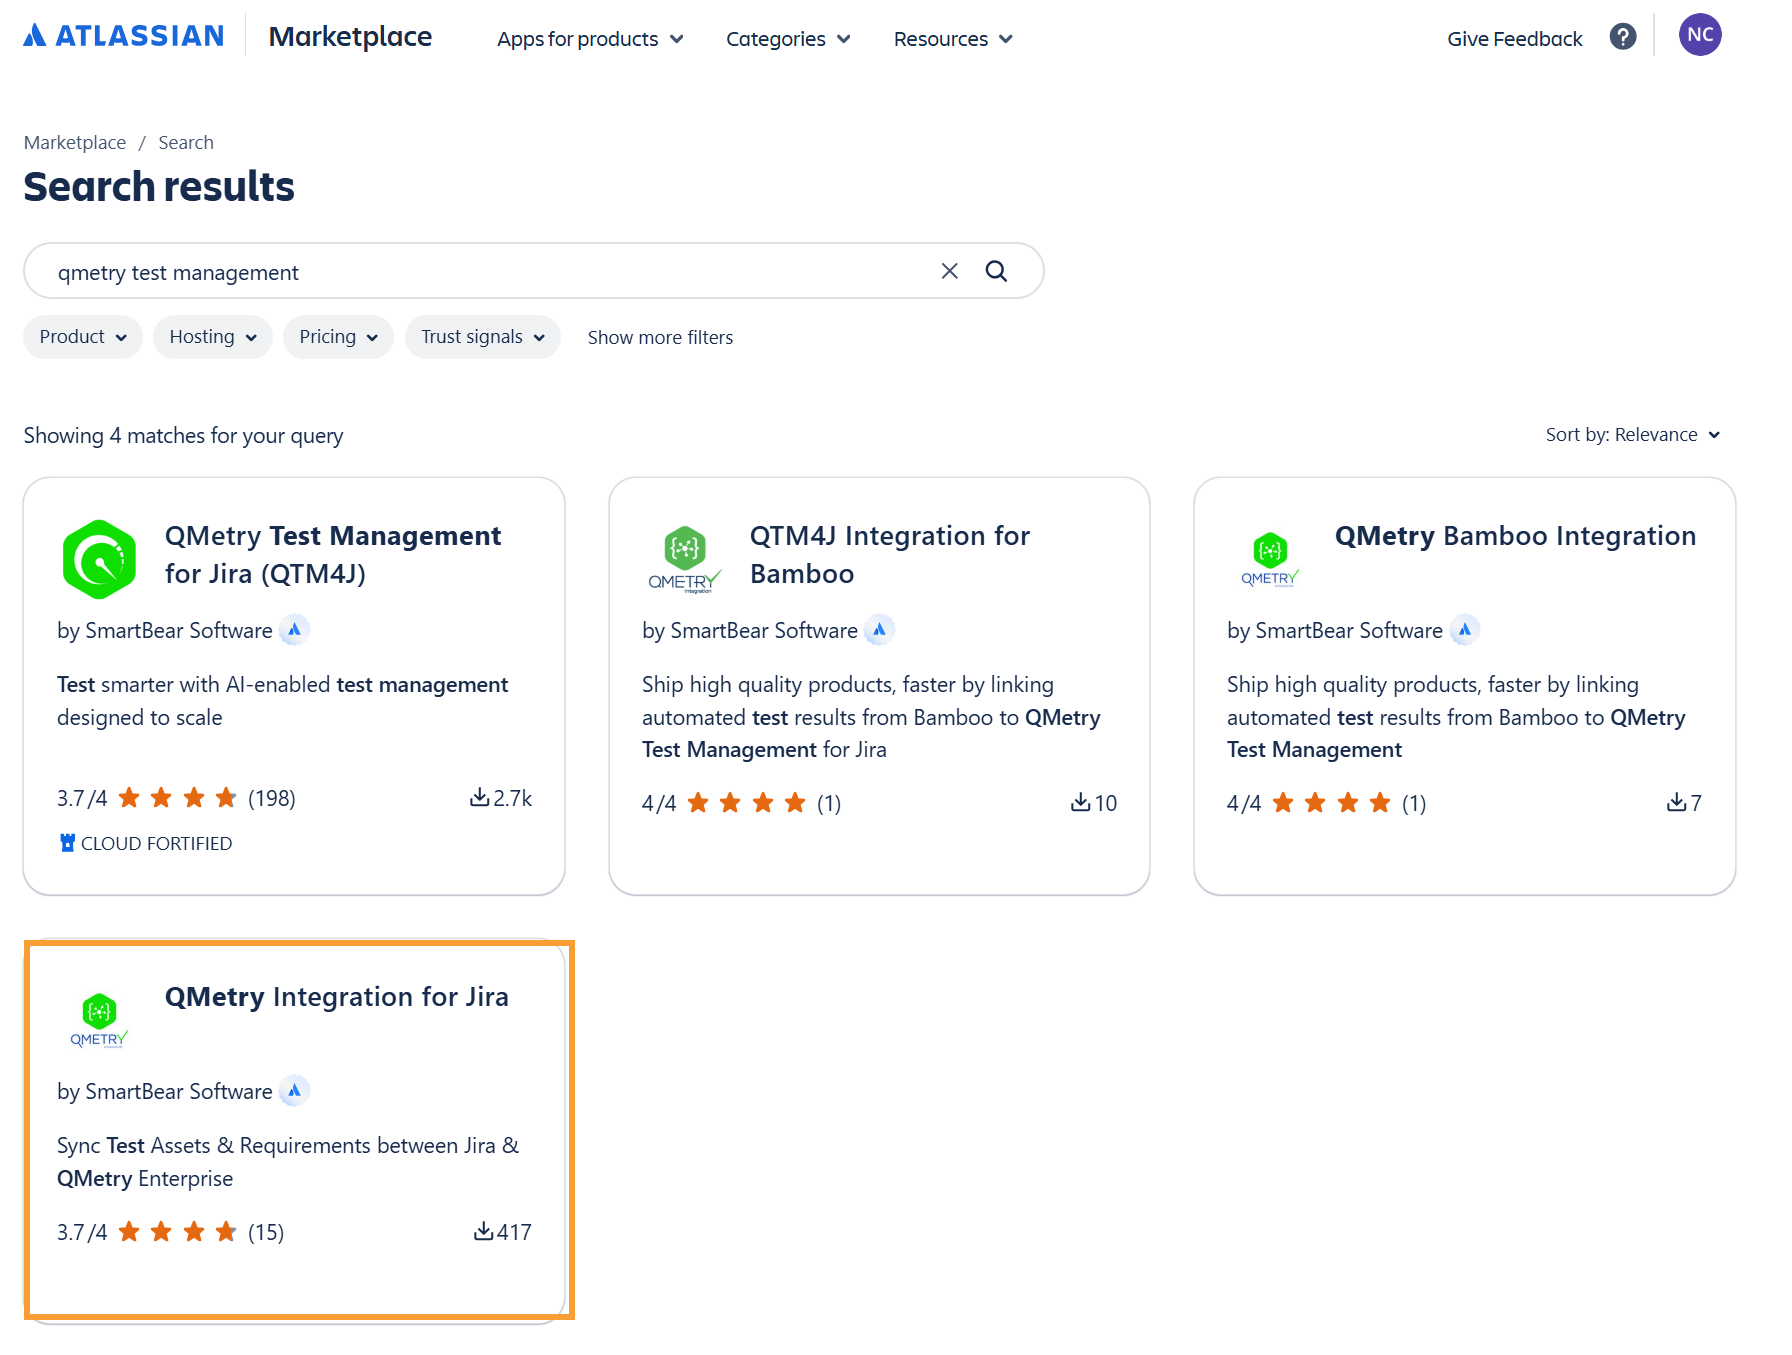Click the star rating with 198 reviews
The height and width of the screenshot is (1355, 1792).
tap(177, 798)
